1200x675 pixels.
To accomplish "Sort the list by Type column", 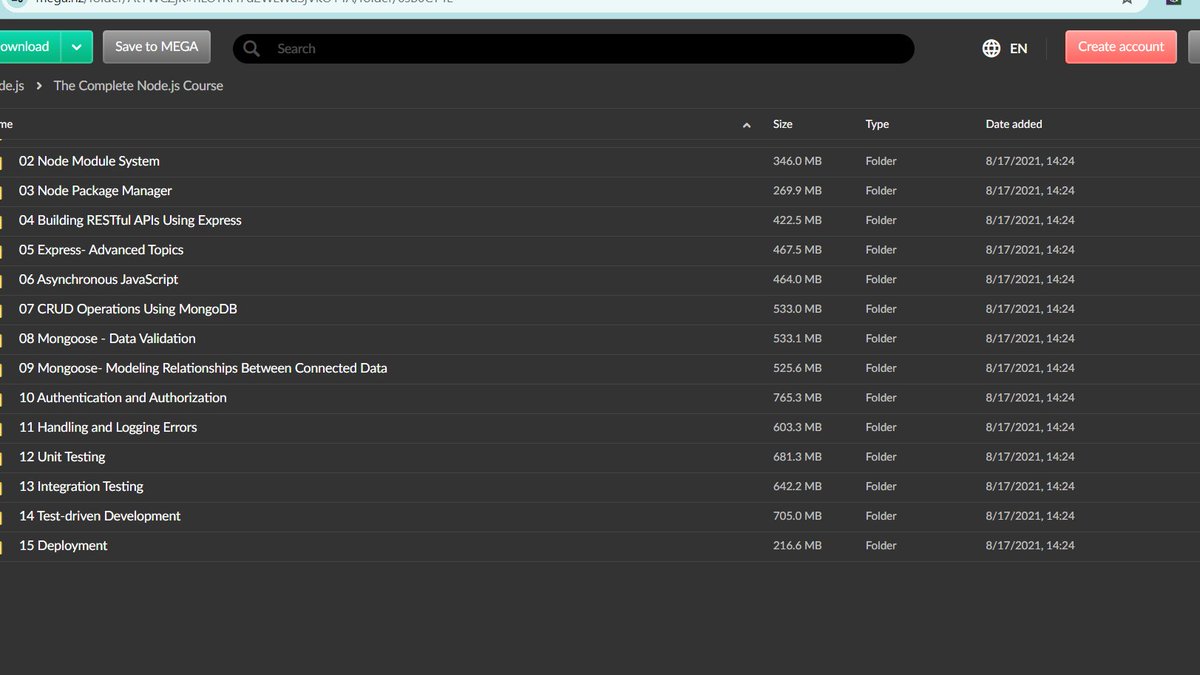I will [x=877, y=124].
